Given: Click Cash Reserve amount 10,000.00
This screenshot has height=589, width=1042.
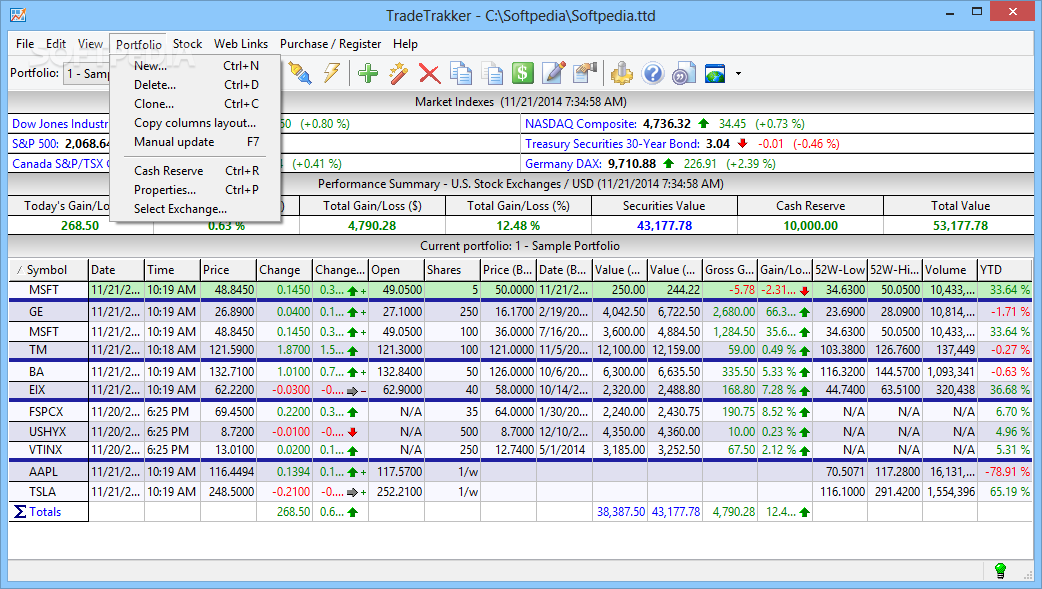Looking at the screenshot, I should pyautogui.click(x=810, y=225).
